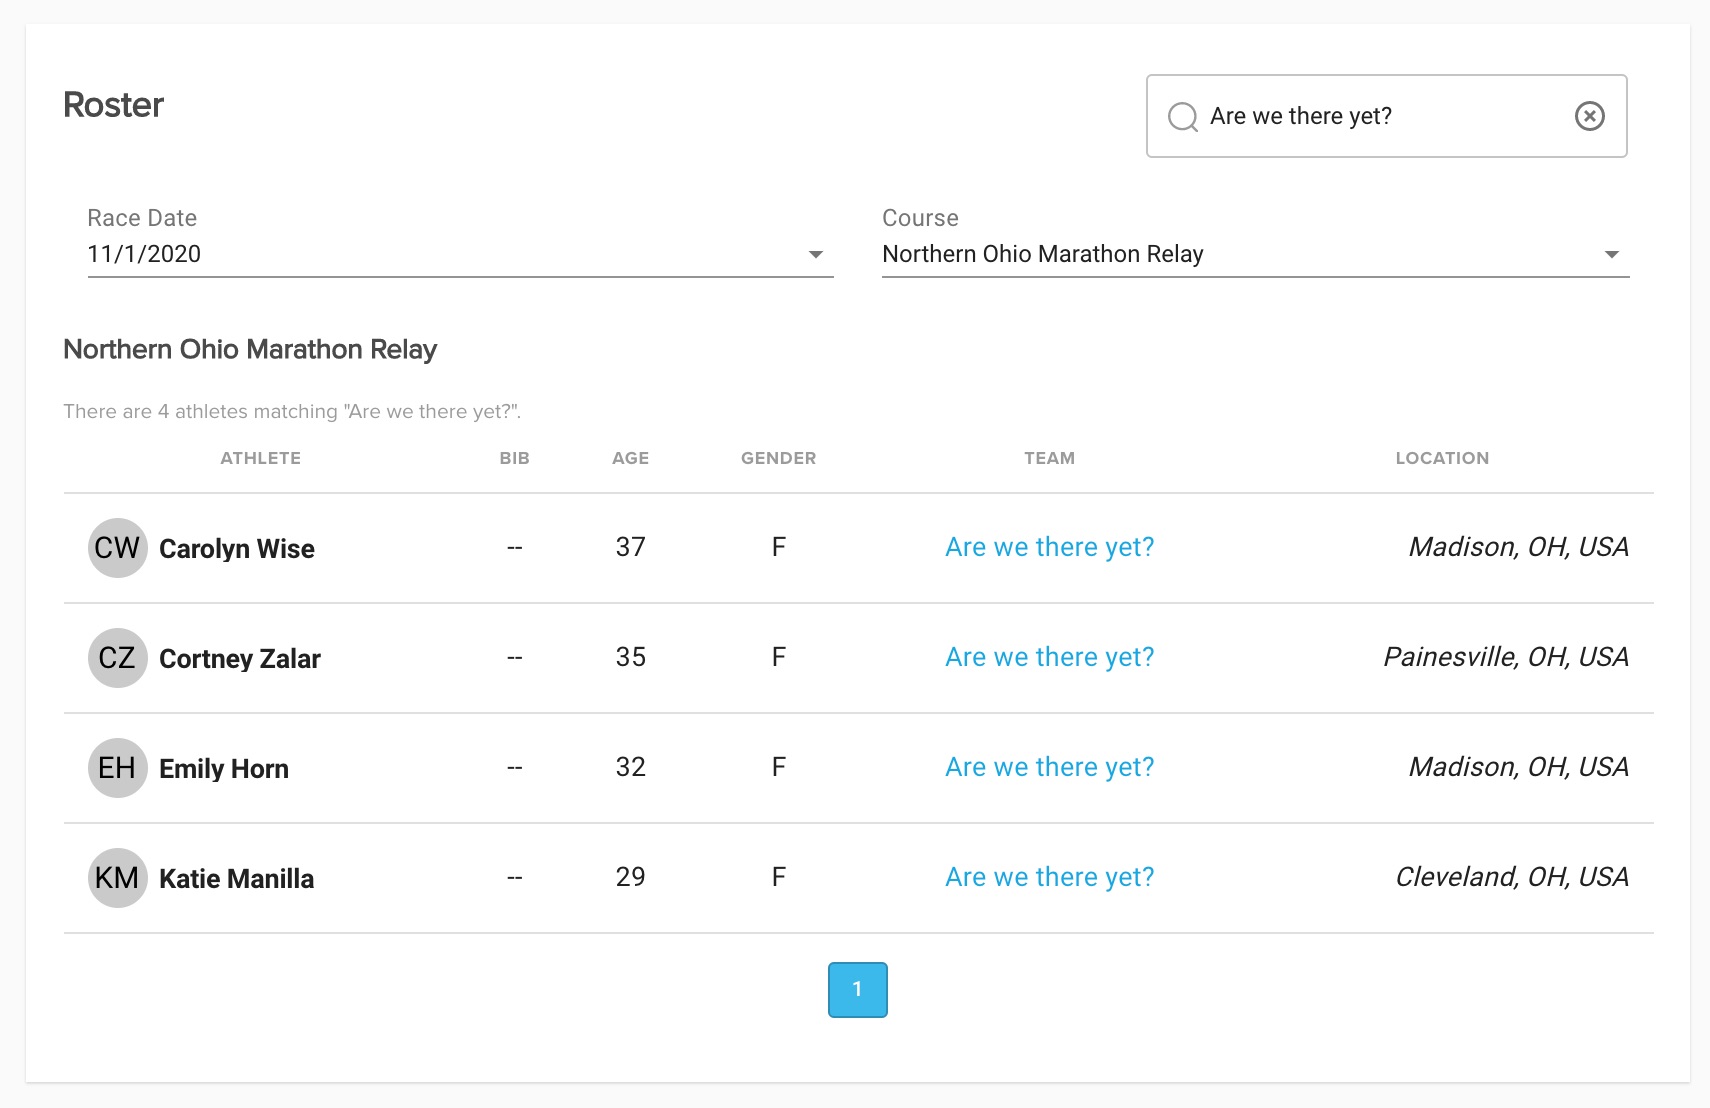Click gender F in Carolyn Wise's row
1710x1108 pixels.
tap(779, 547)
